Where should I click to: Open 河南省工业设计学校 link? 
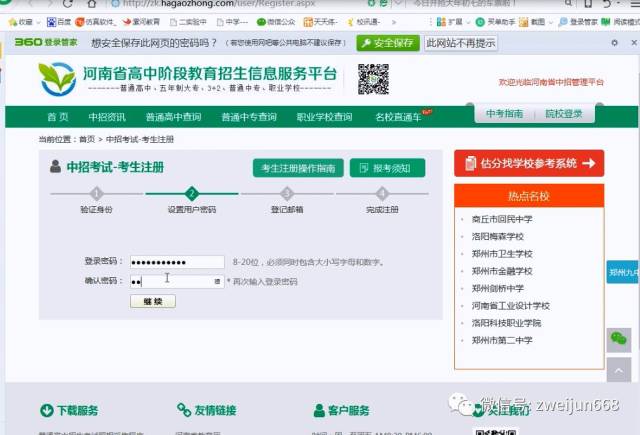click(x=511, y=306)
